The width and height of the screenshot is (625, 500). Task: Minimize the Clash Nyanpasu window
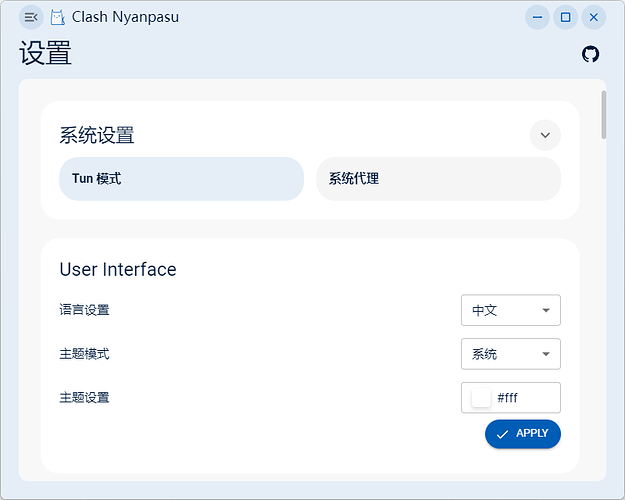[537, 18]
